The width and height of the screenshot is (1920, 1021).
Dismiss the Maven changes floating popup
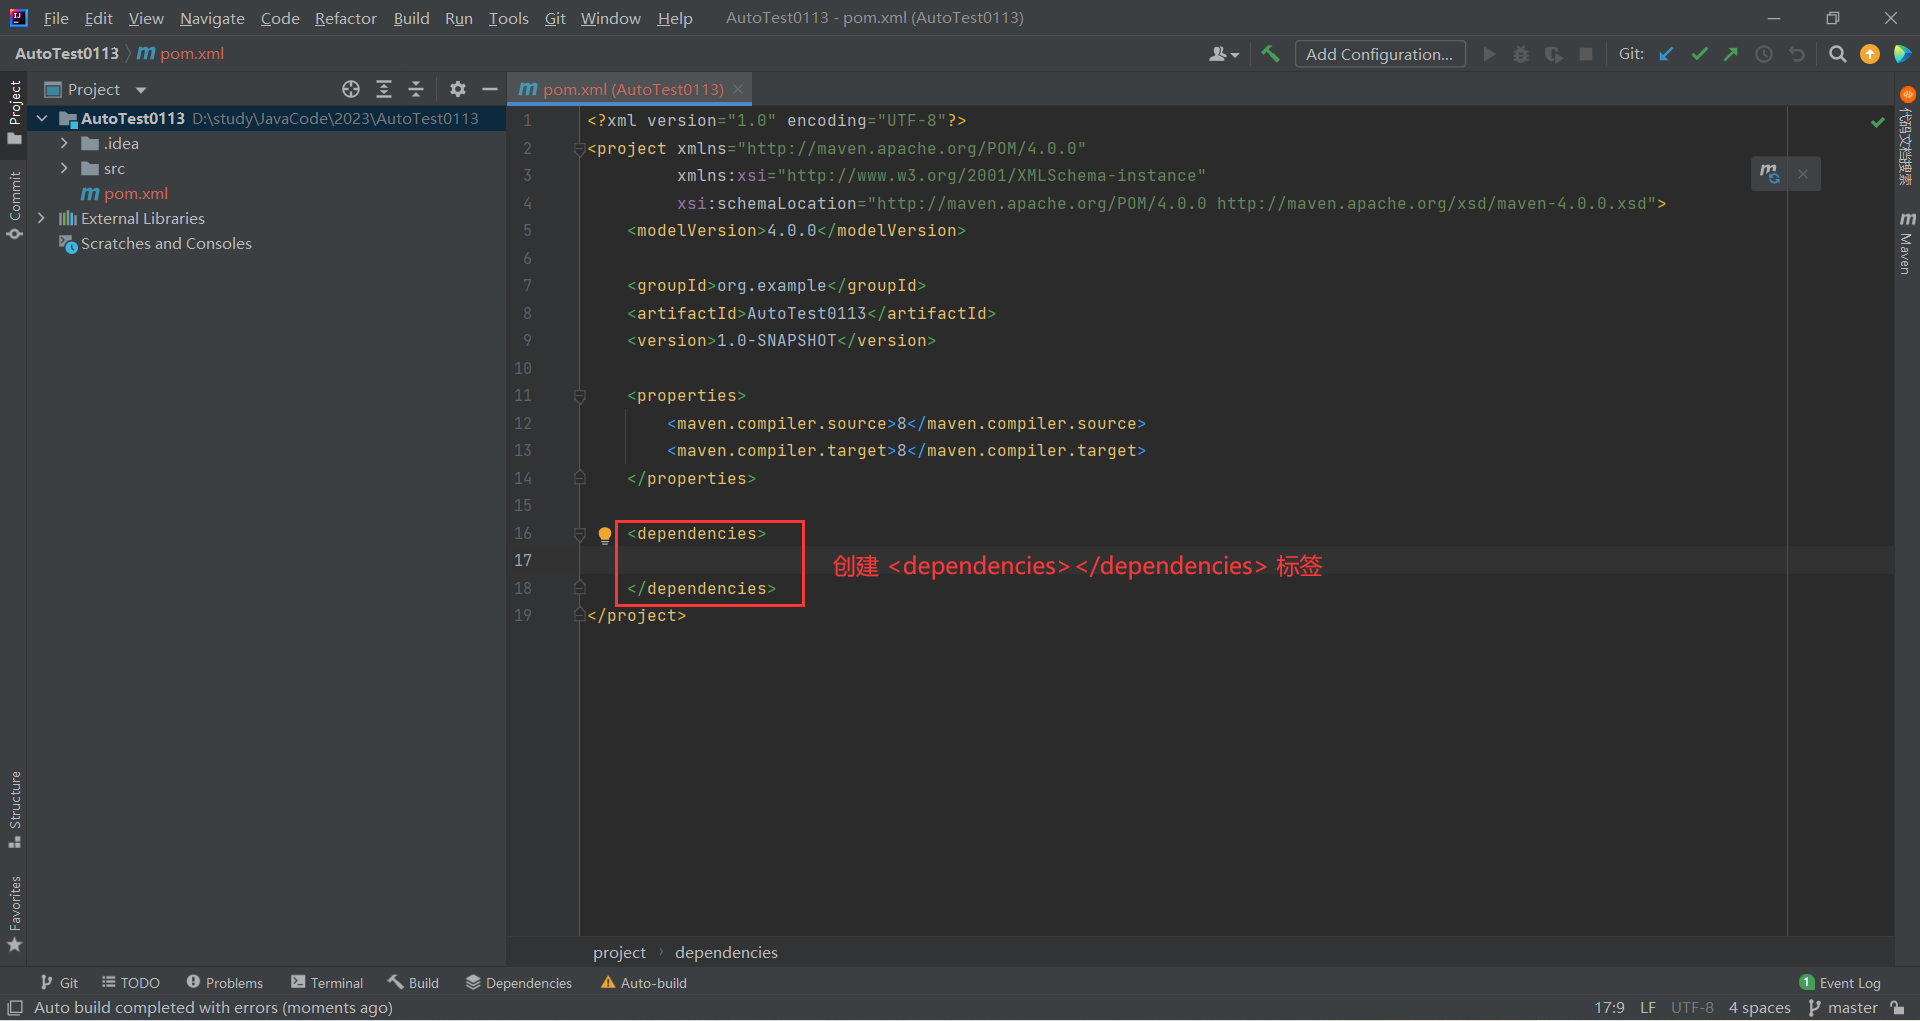[x=1803, y=174]
